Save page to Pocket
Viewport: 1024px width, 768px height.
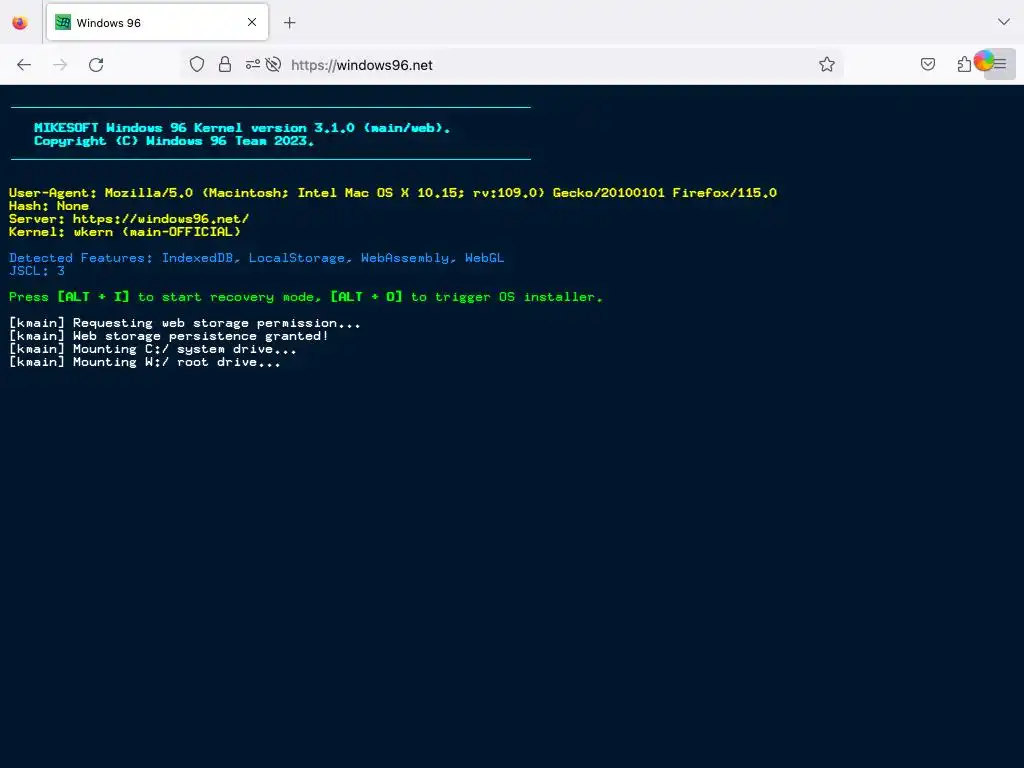point(928,64)
